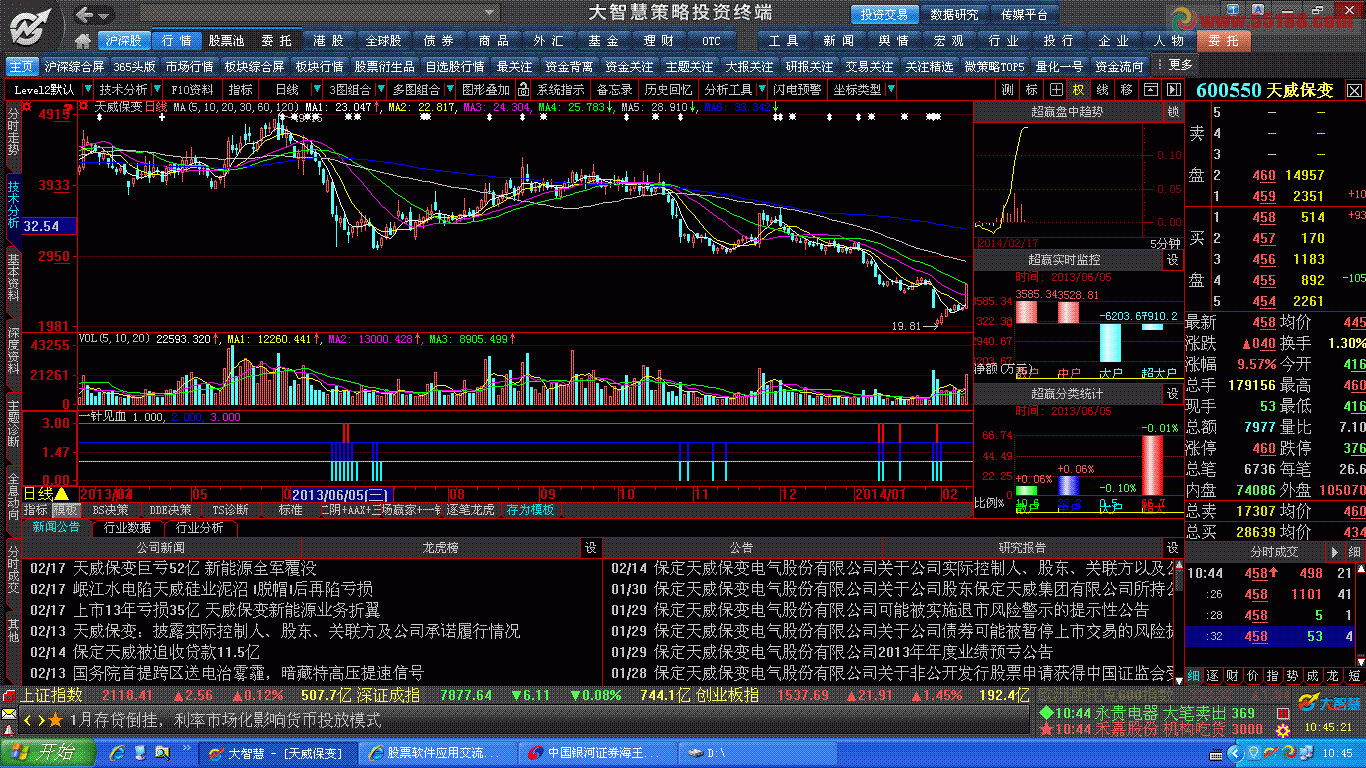
Task: Switch to 传媒平台 top tab
Action: (1024, 14)
